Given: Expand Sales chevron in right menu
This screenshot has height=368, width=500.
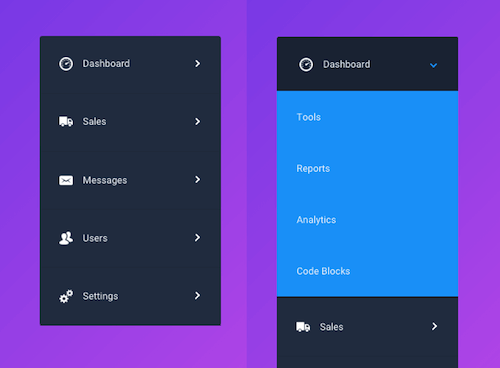Looking at the screenshot, I should tap(434, 326).
